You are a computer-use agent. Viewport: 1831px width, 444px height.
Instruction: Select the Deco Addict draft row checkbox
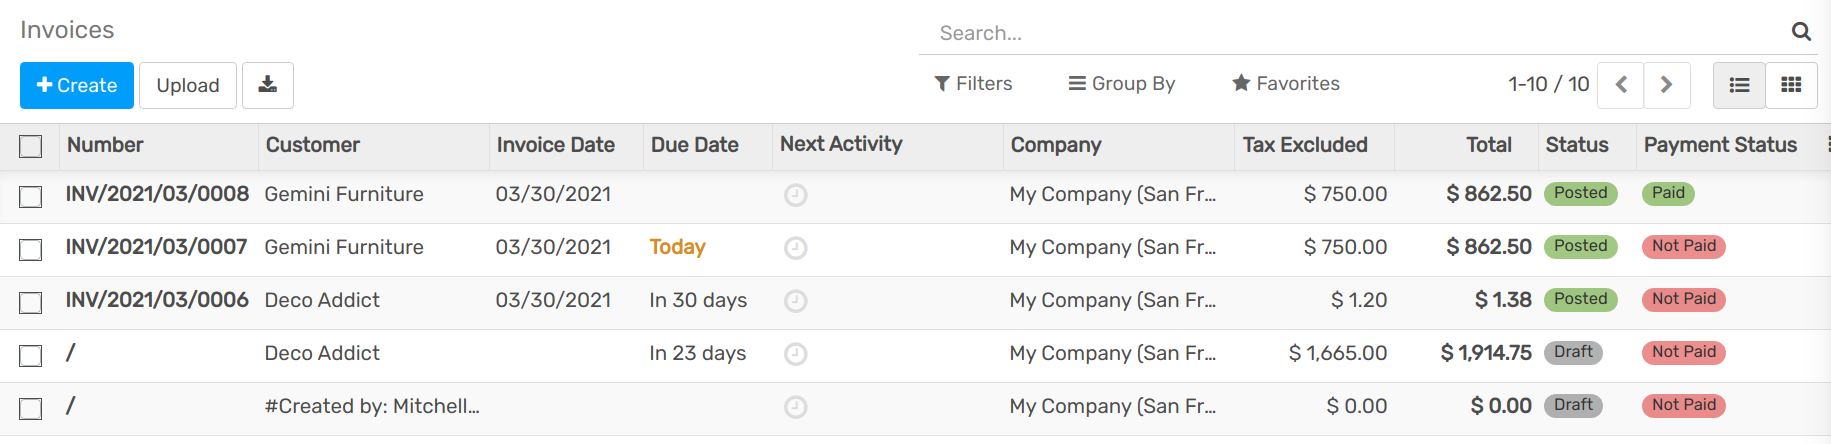point(31,355)
